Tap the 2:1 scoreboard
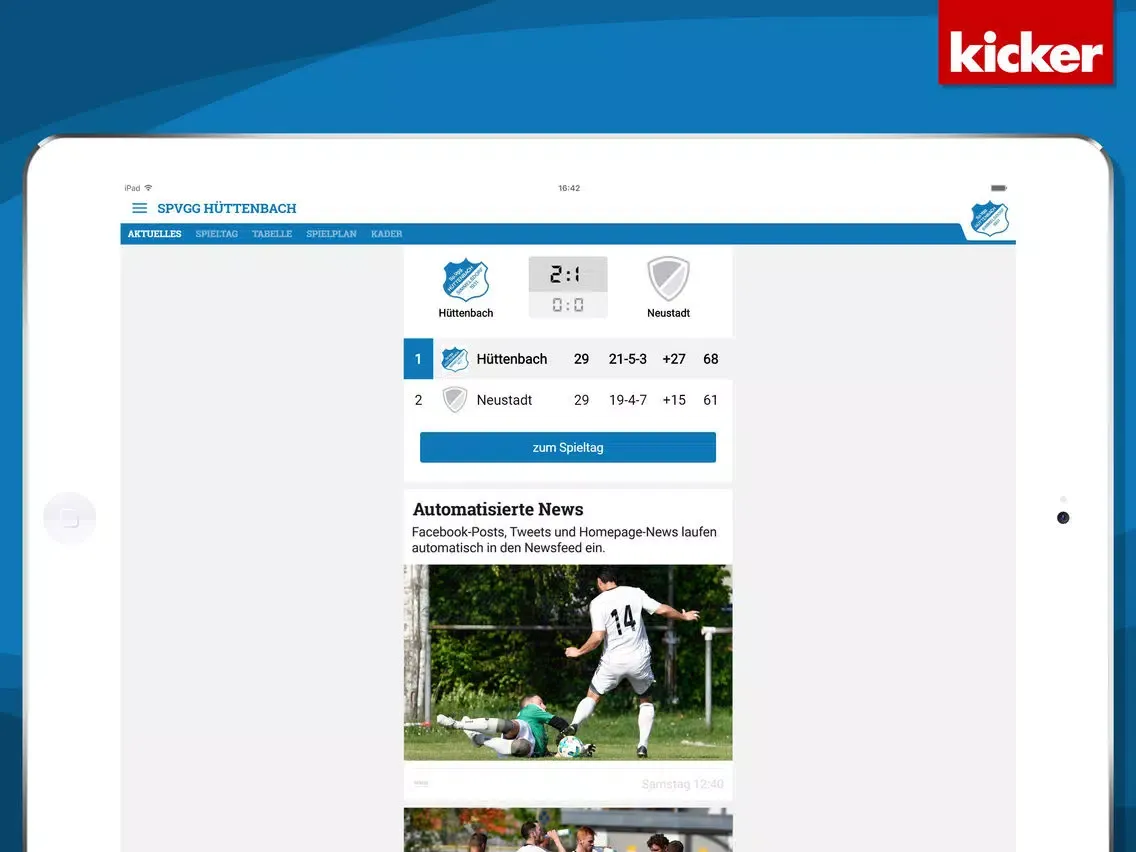This screenshot has height=852, width=1136. pos(567,275)
